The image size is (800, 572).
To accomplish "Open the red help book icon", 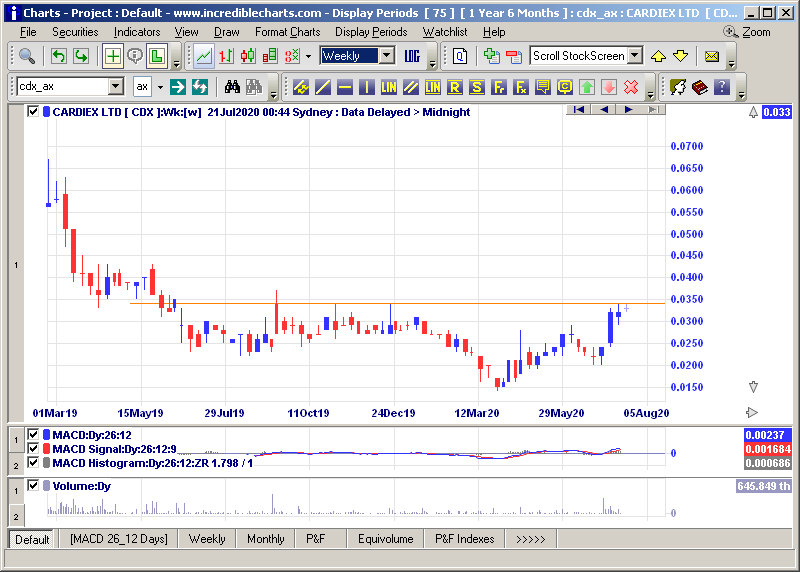I will coord(699,87).
